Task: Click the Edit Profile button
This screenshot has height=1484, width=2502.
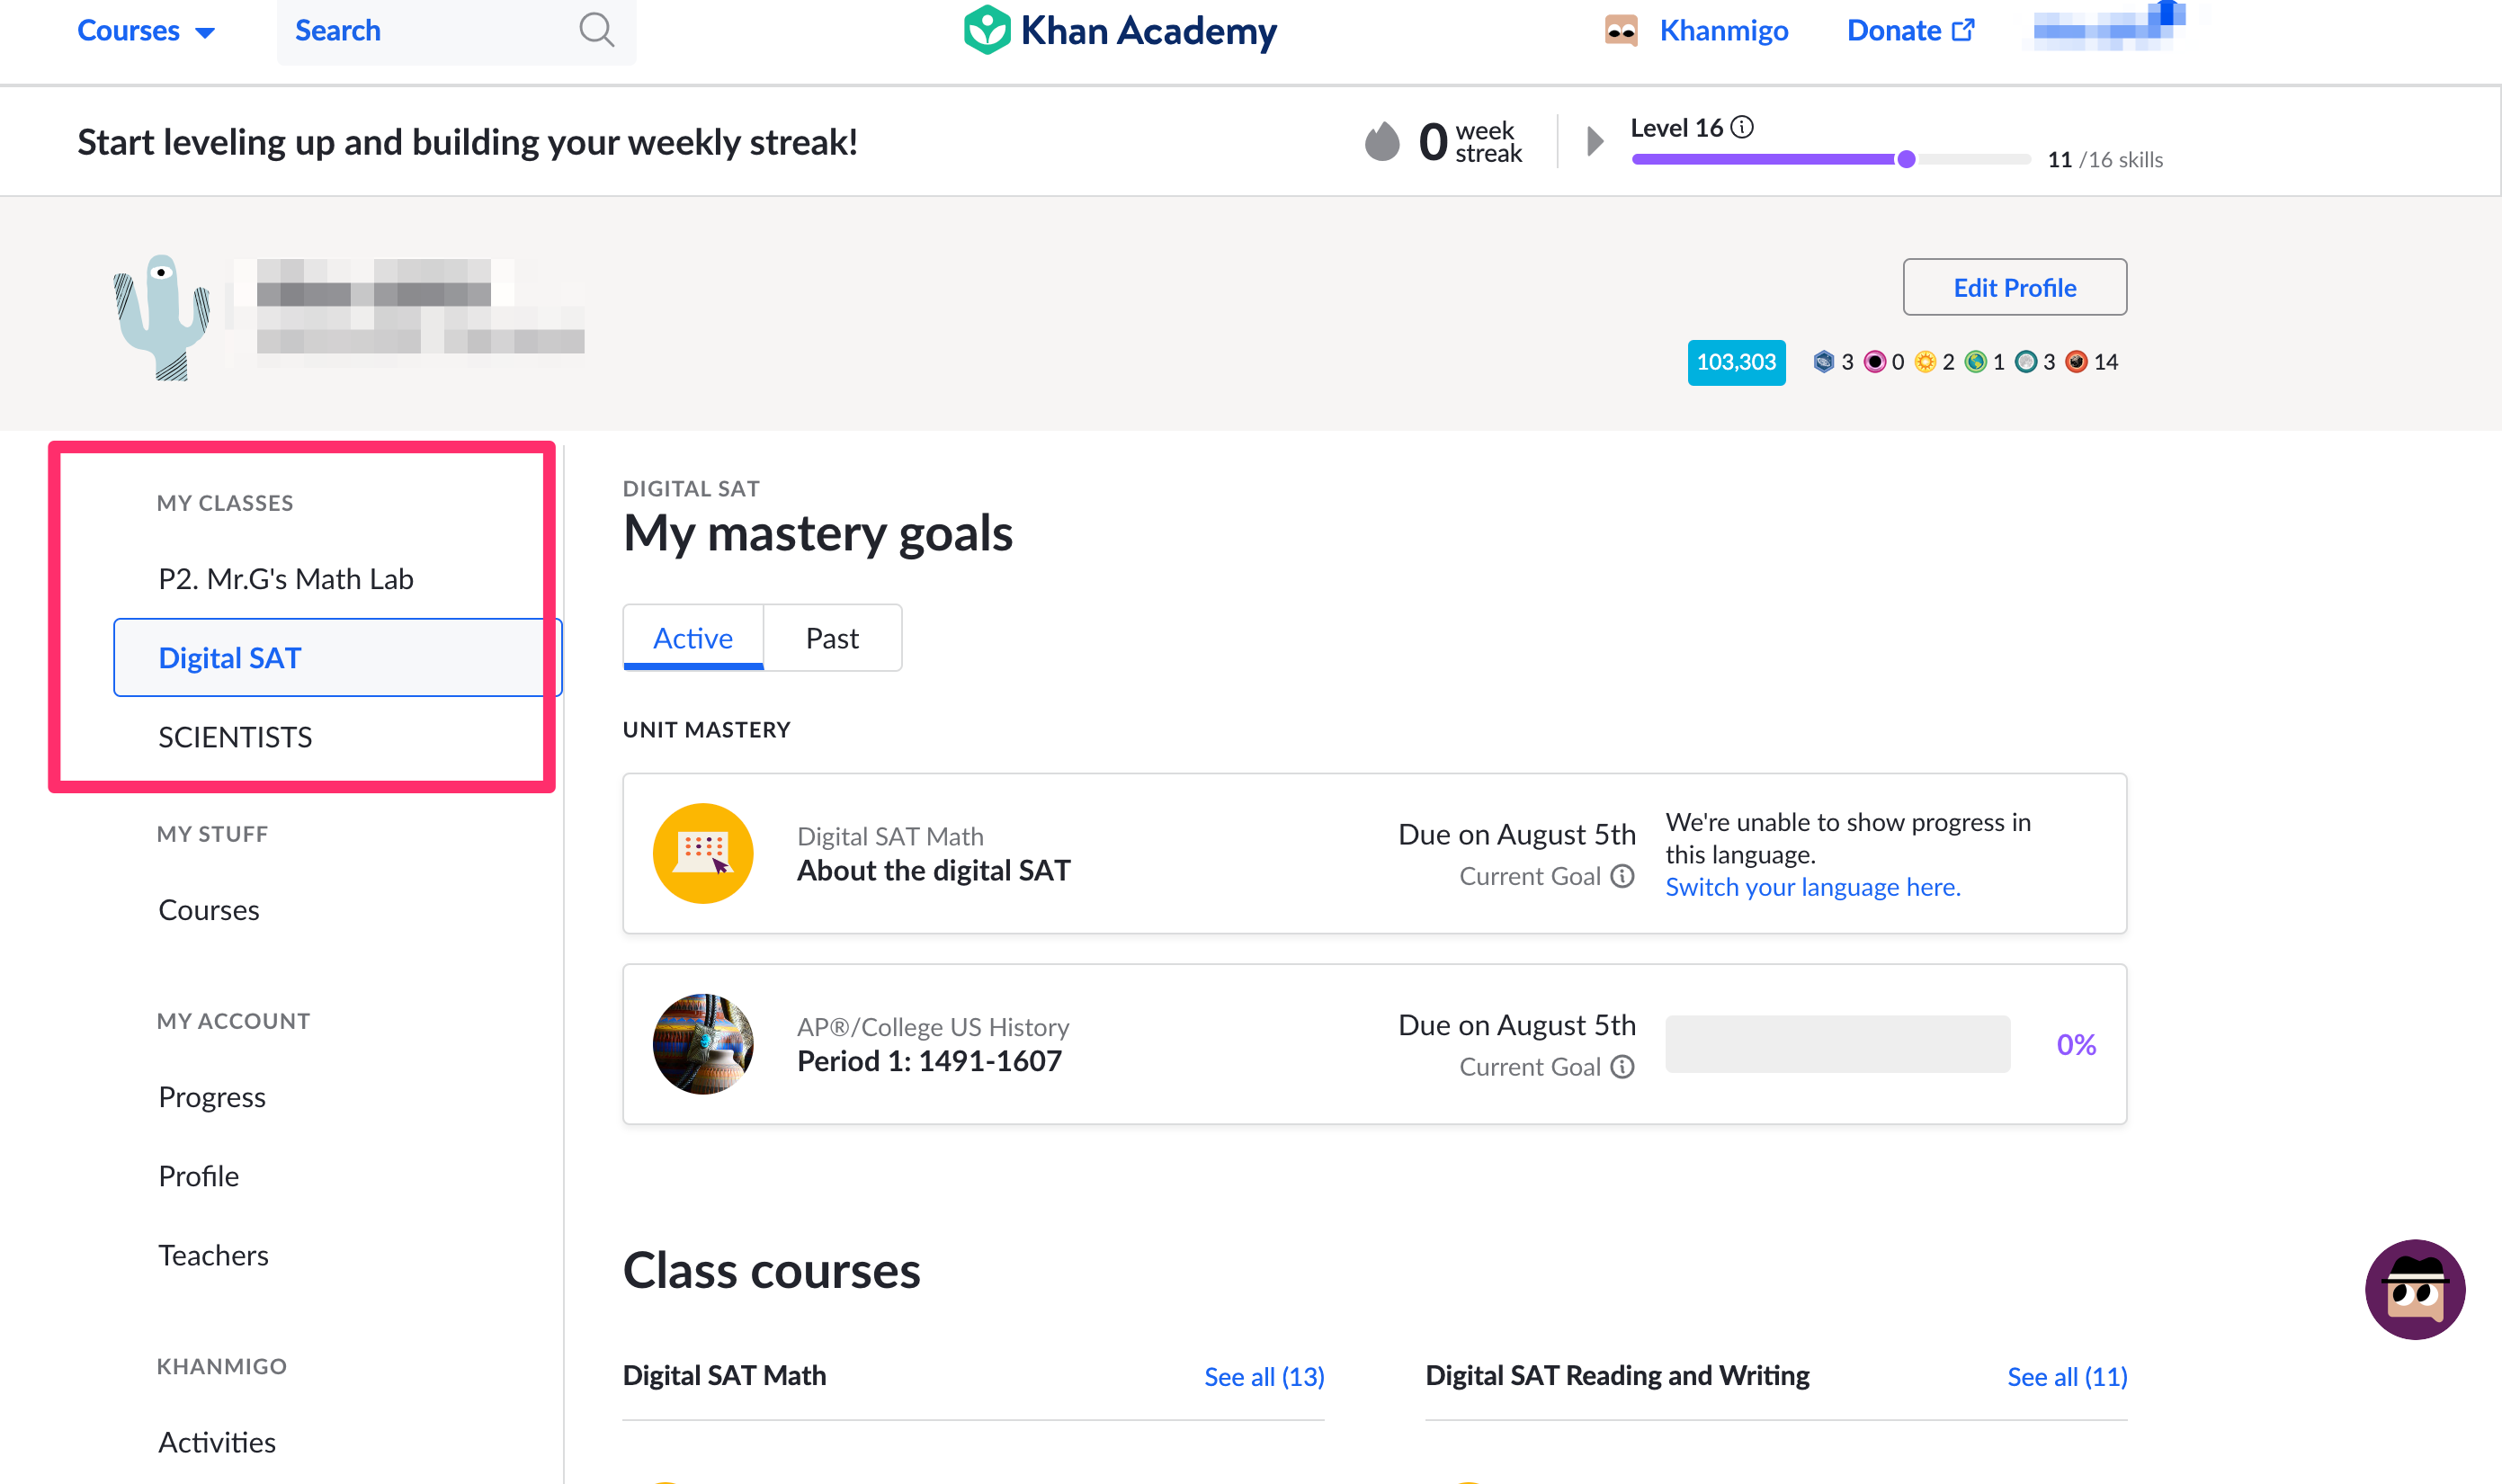Action: point(2014,287)
